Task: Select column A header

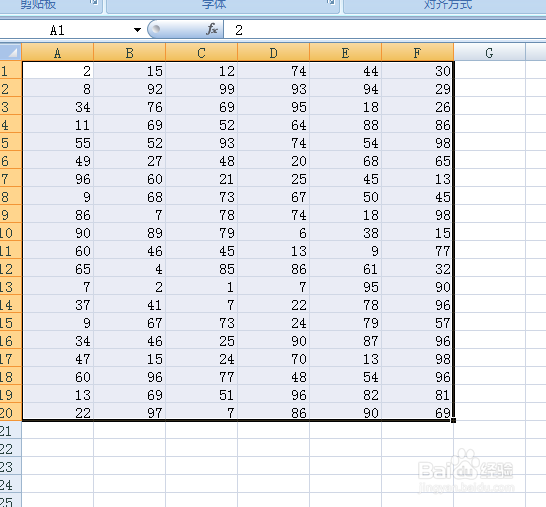Action: pyautogui.click(x=58, y=53)
